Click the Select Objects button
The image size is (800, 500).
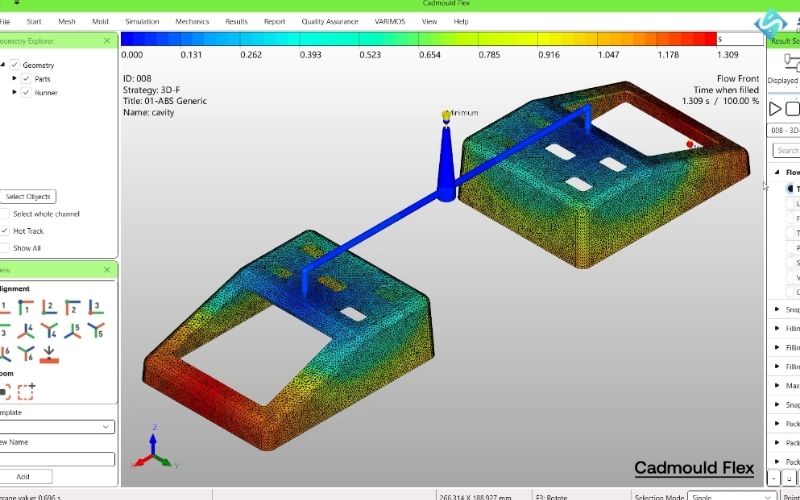click(28, 196)
